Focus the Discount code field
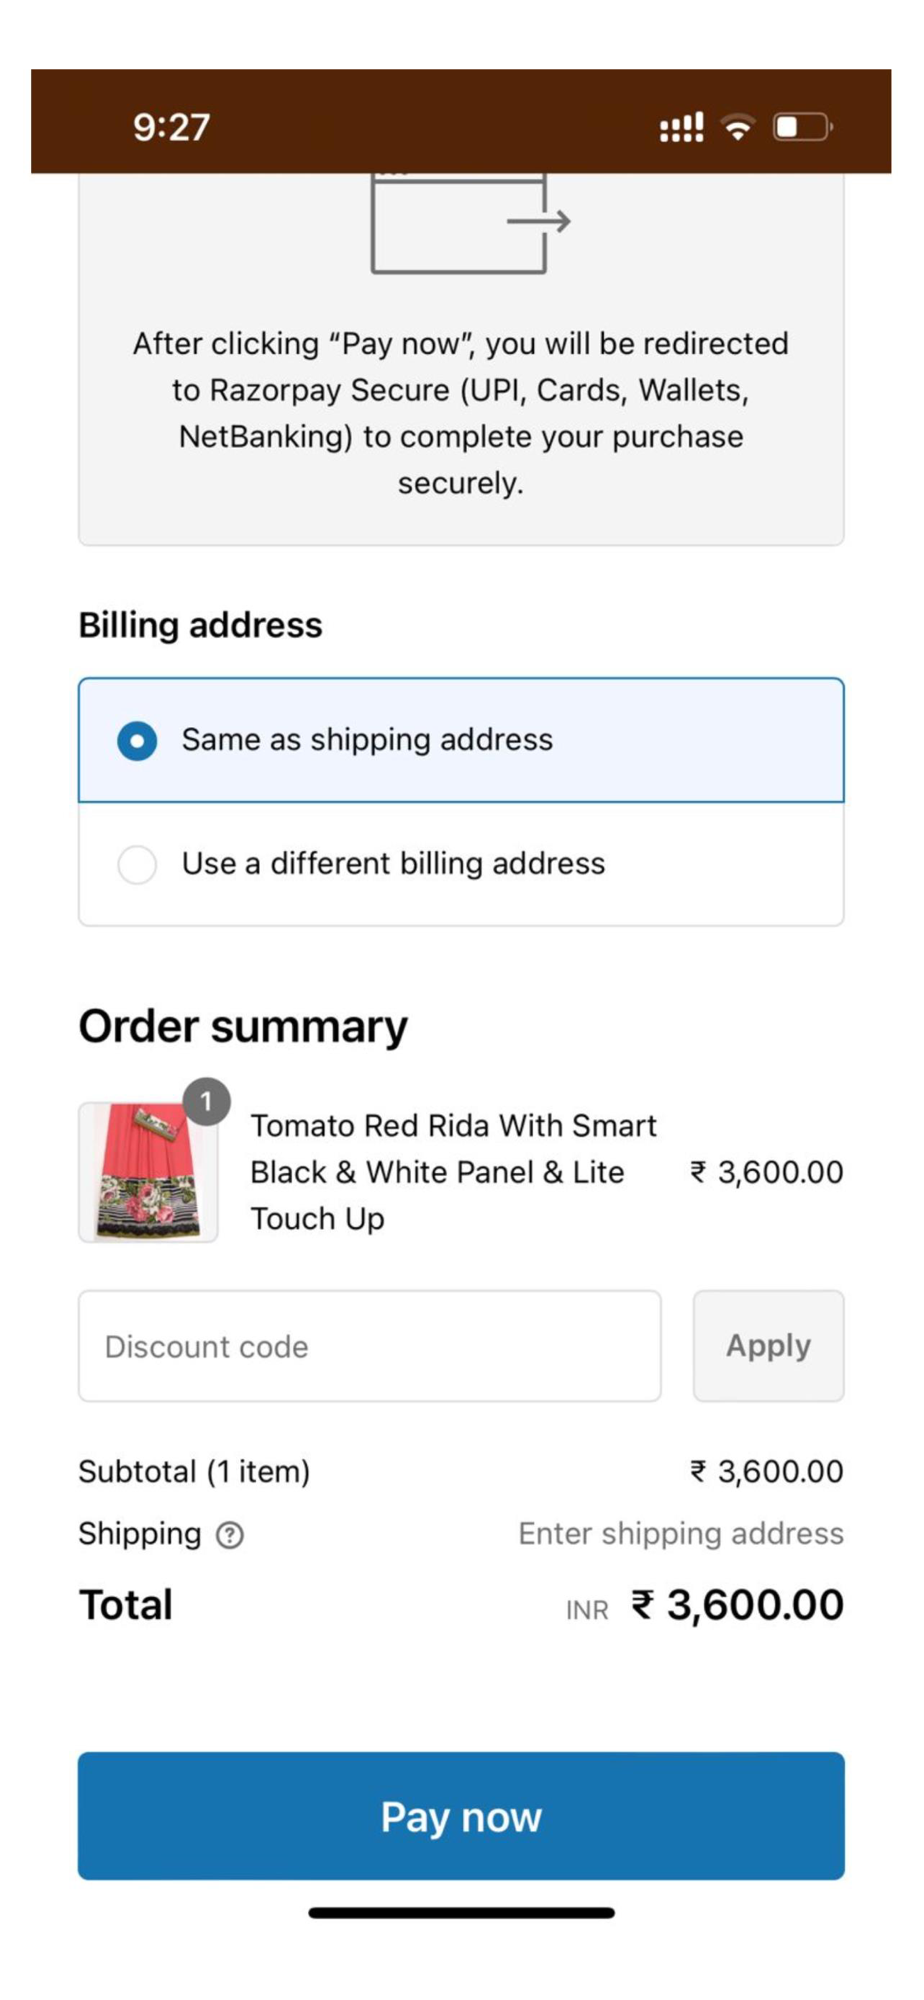924x2000 pixels. click(x=369, y=1346)
